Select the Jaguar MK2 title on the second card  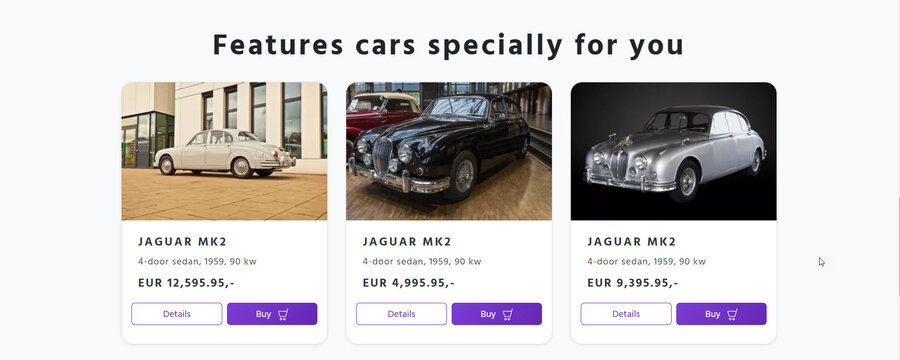[x=407, y=242]
